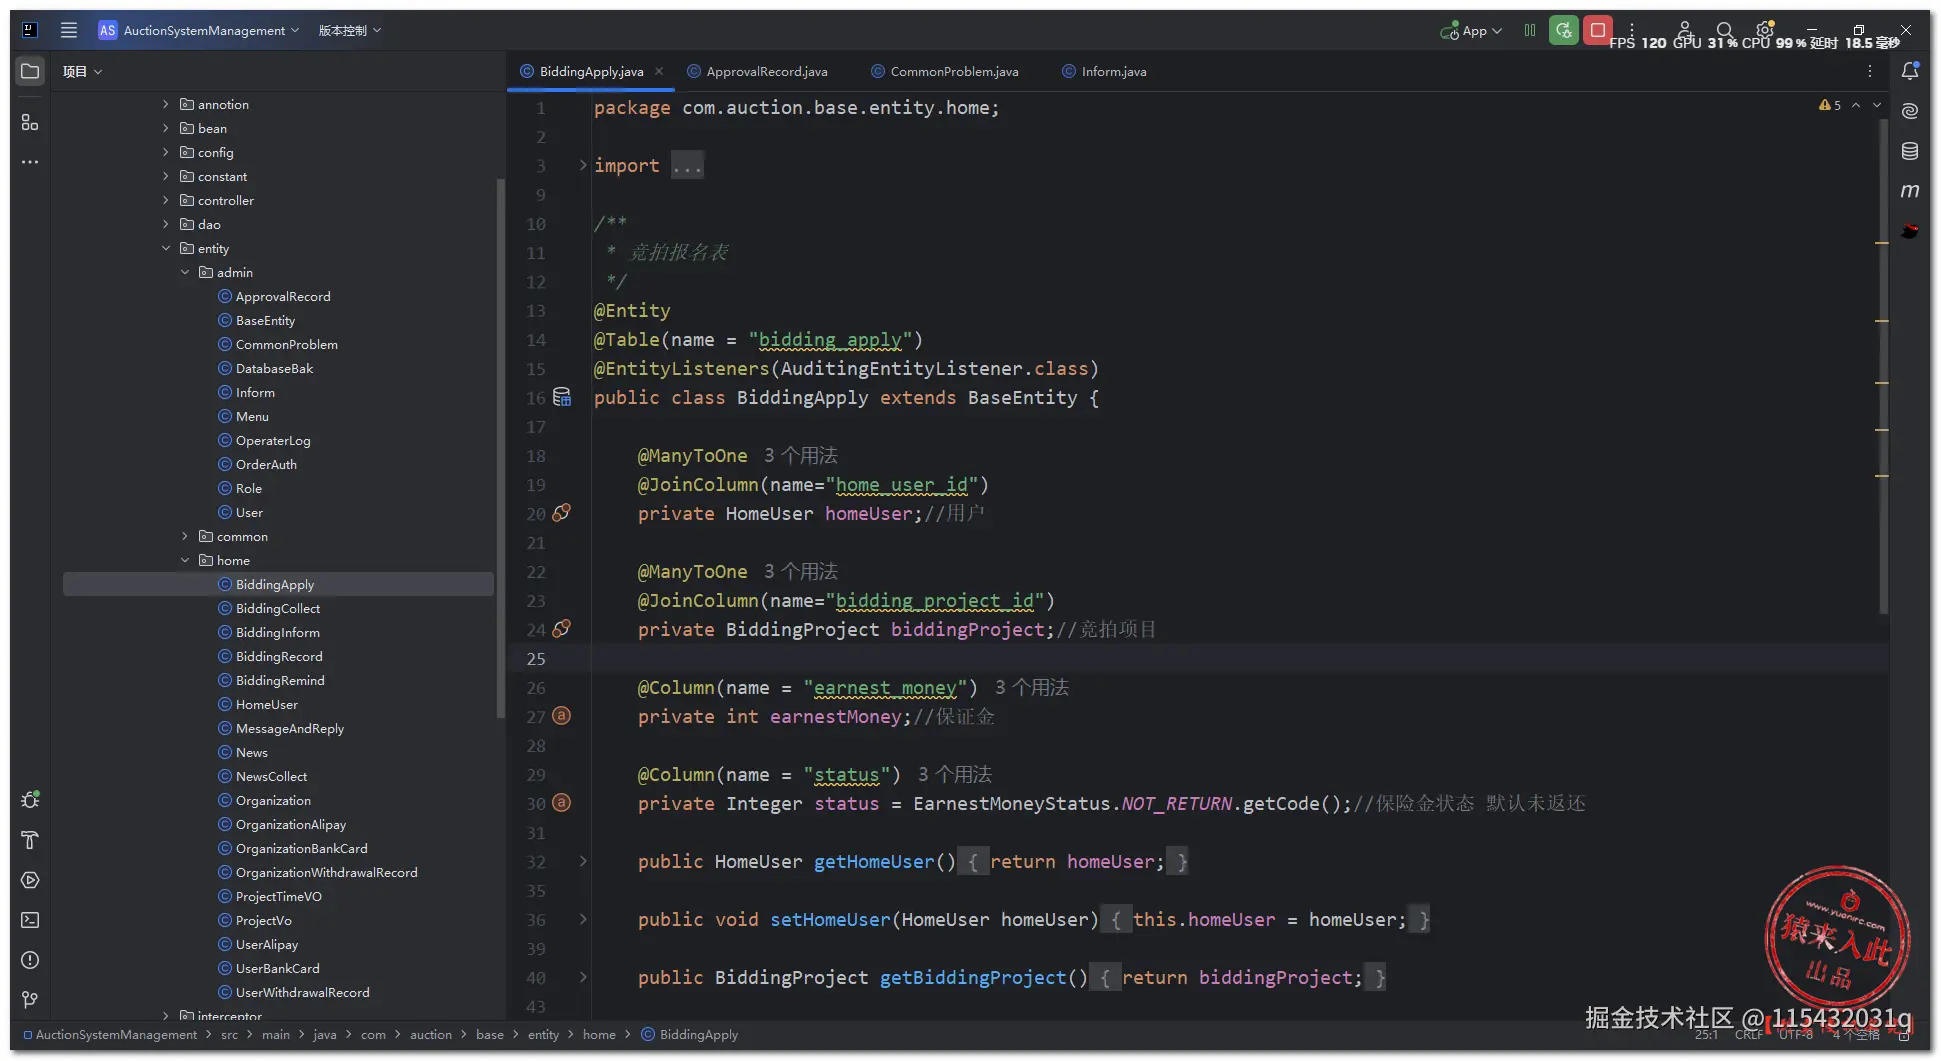The width and height of the screenshot is (1941, 1061).
Task: Show usages hint beside earnest_money column
Action: pos(1032,687)
